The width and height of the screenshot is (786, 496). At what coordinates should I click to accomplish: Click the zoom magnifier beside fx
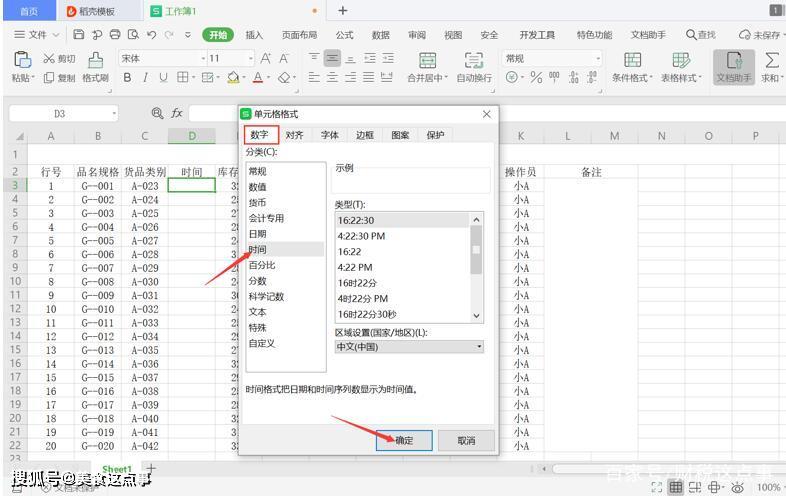157,113
